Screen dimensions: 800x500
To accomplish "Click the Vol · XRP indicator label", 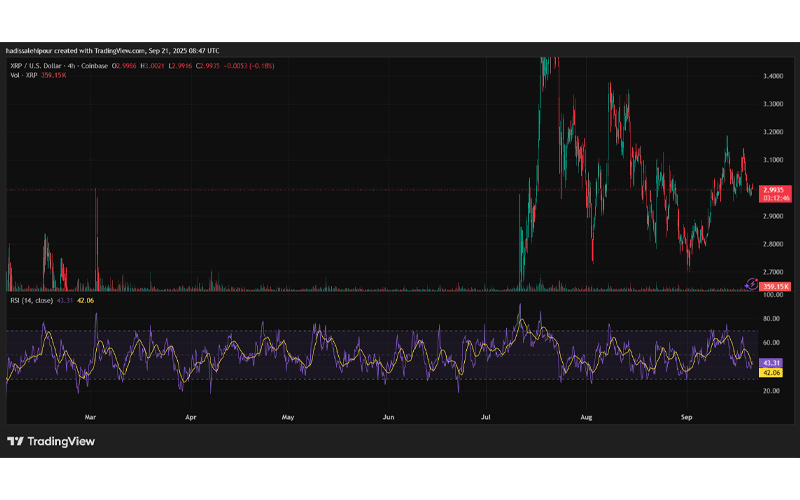I will coord(24,75).
